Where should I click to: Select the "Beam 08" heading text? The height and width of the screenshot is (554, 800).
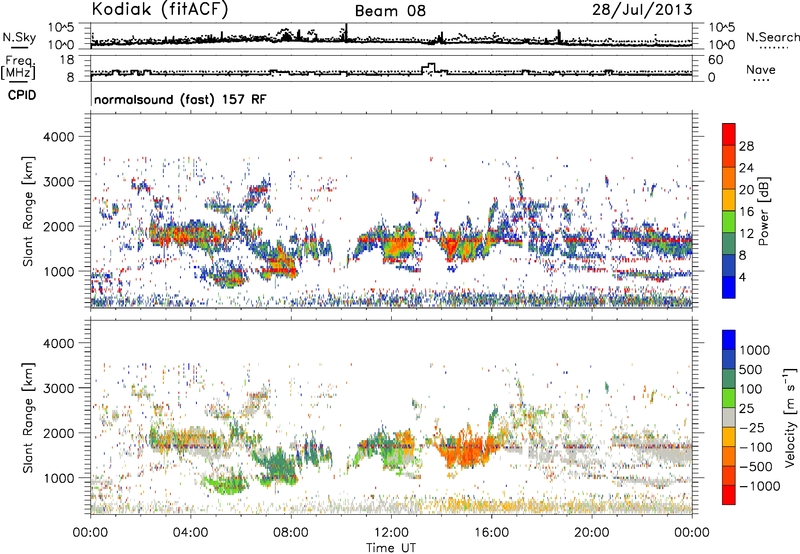tap(390, 11)
